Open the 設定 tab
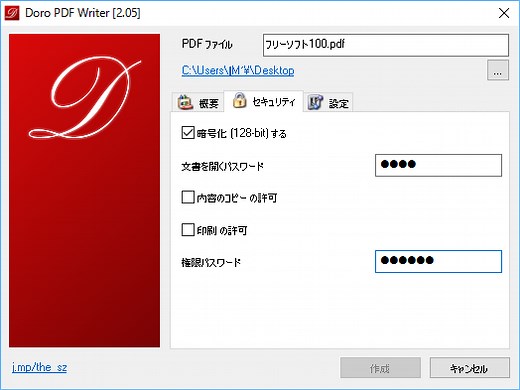This screenshot has width=520, height=390. (328, 102)
